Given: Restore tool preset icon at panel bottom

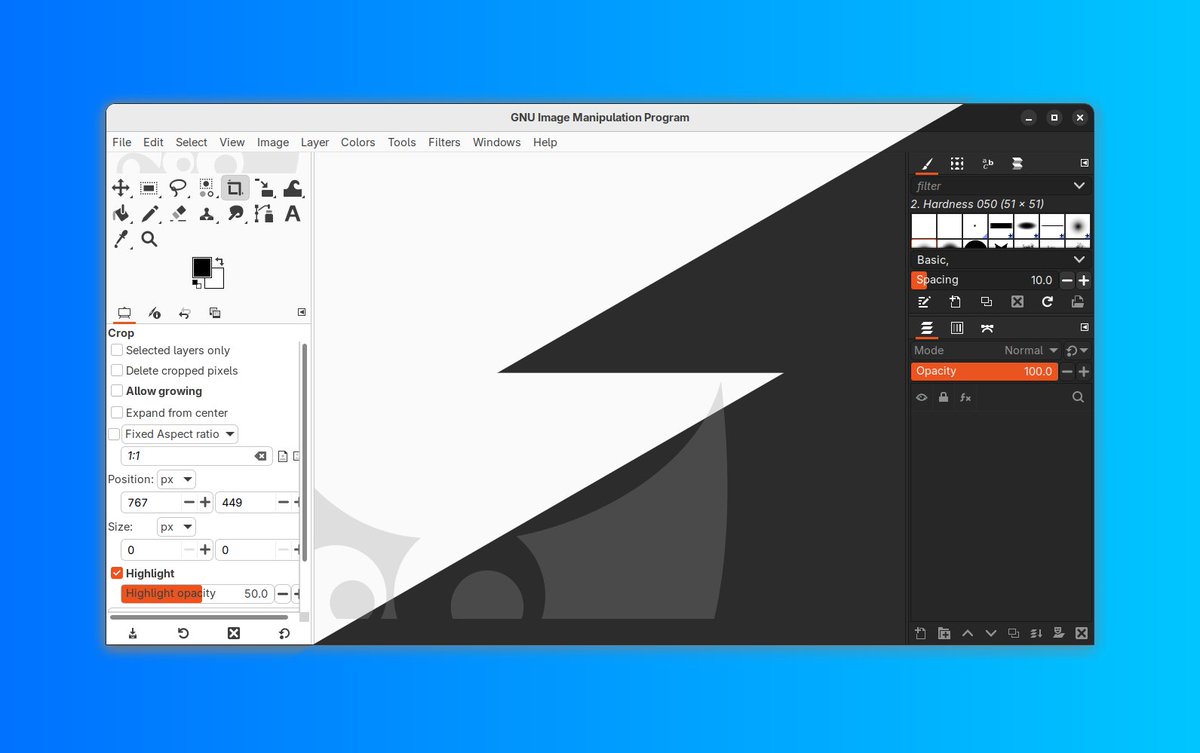Looking at the screenshot, I should [x=183, y=633].
